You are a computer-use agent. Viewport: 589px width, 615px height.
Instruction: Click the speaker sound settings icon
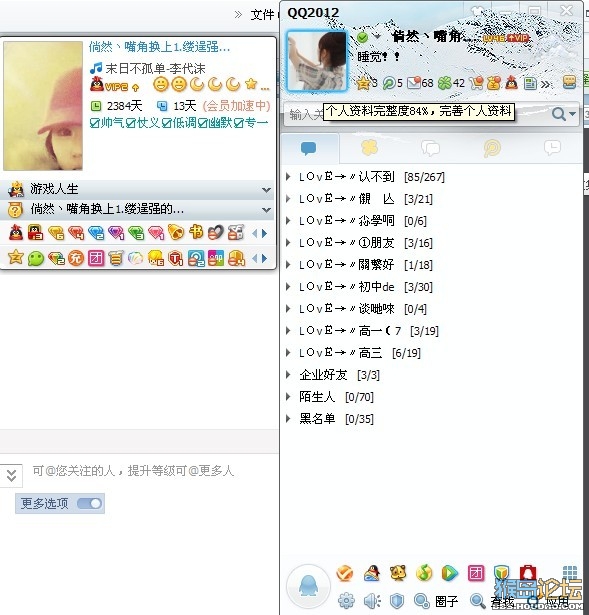point(372,600)
